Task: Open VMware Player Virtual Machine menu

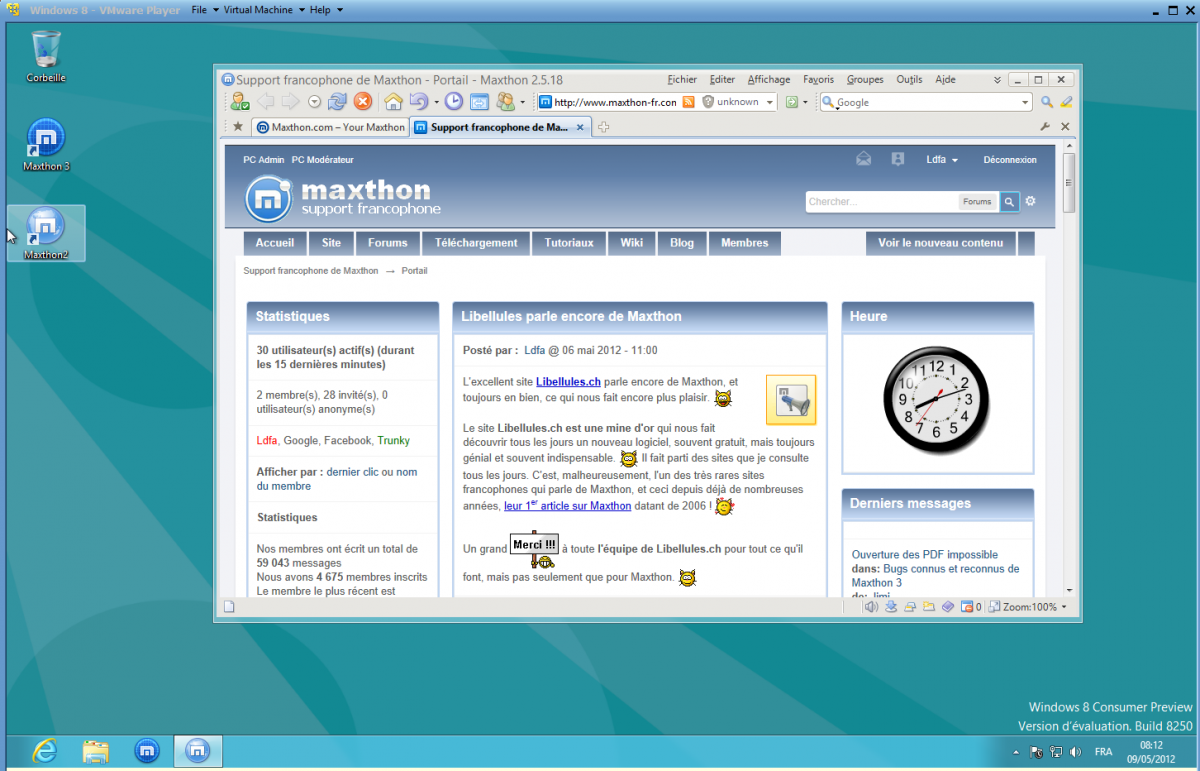Action: click(258, 10)
